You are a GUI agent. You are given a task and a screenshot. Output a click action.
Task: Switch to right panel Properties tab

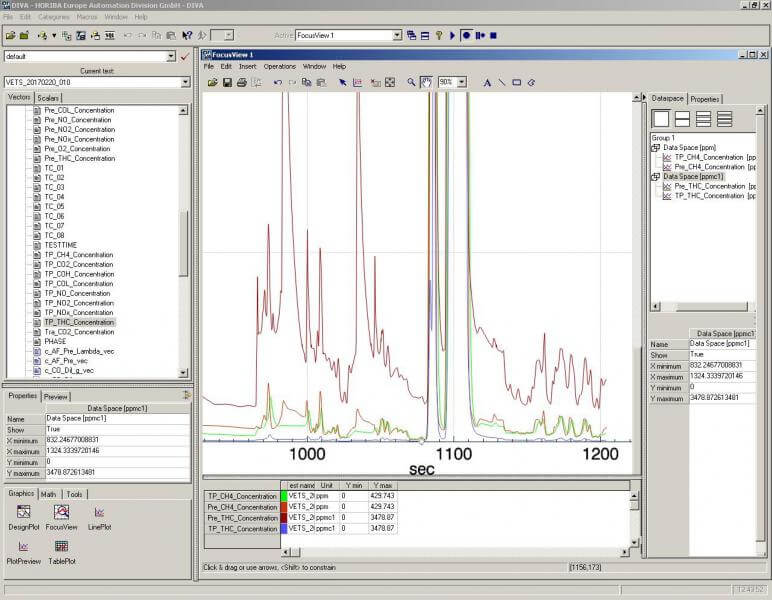pos(705,99)
